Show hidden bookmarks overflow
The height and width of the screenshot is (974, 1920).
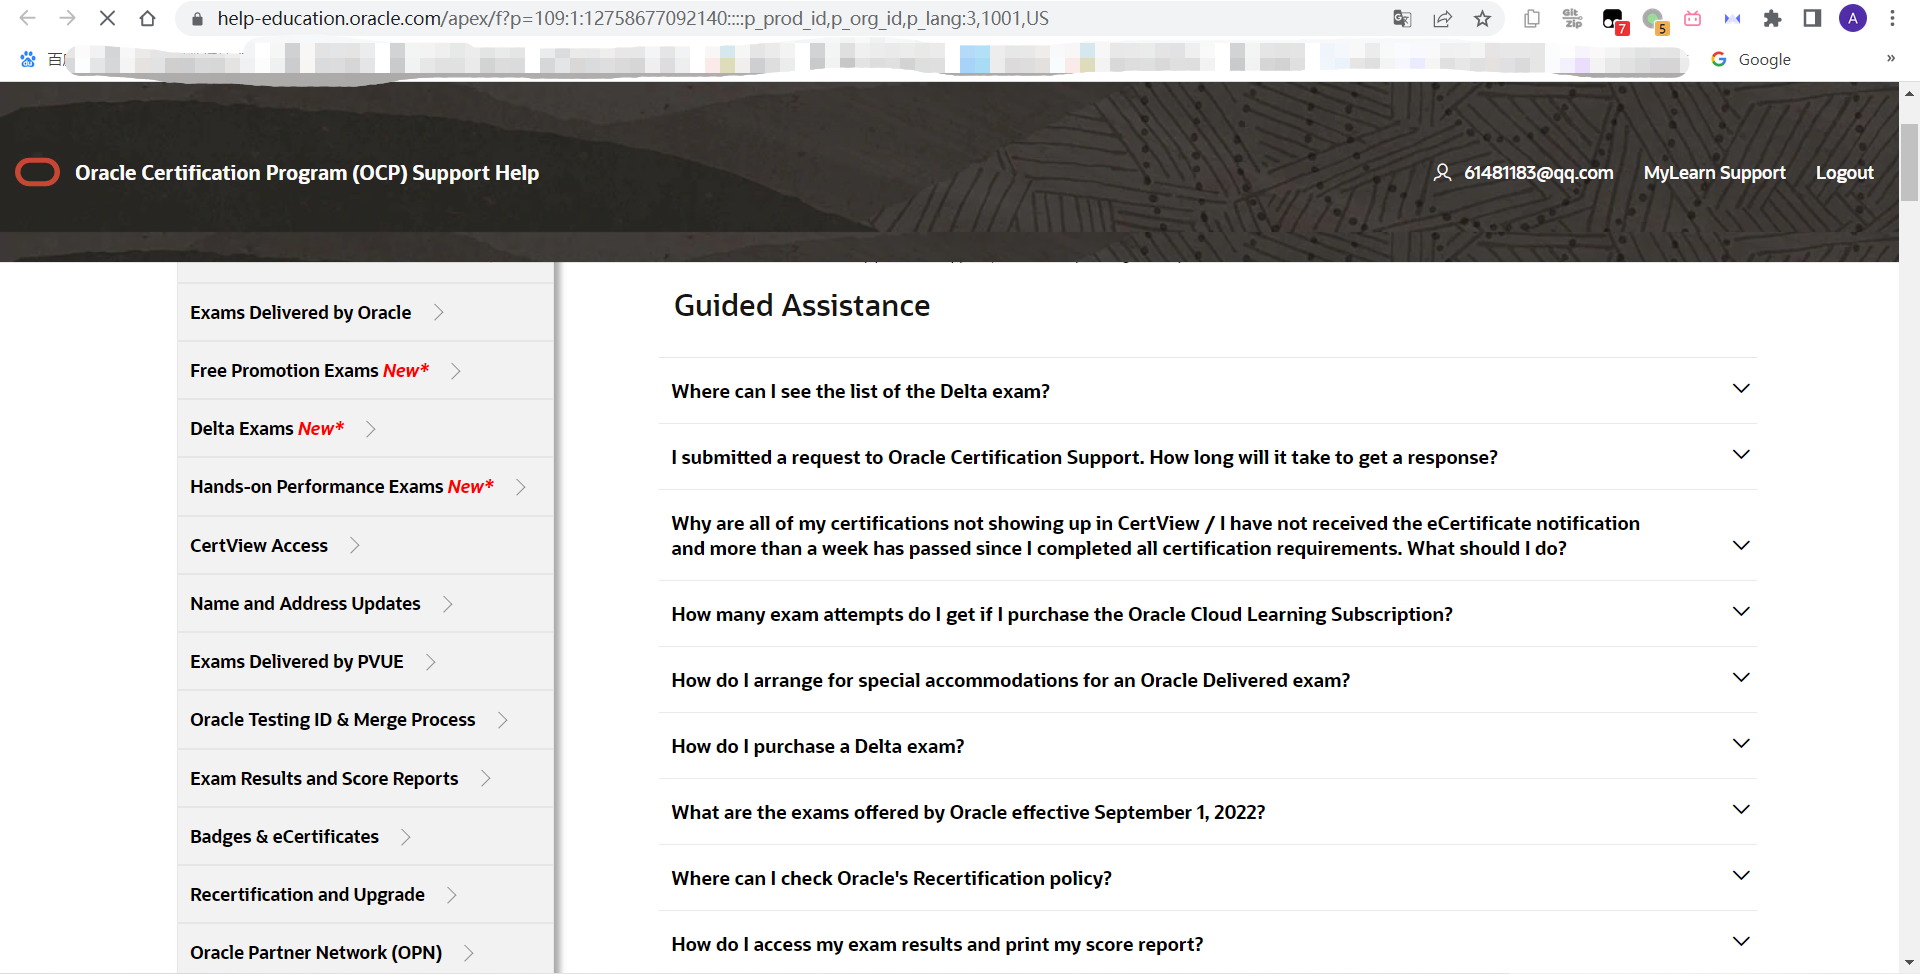click(x=1891, y=59)
